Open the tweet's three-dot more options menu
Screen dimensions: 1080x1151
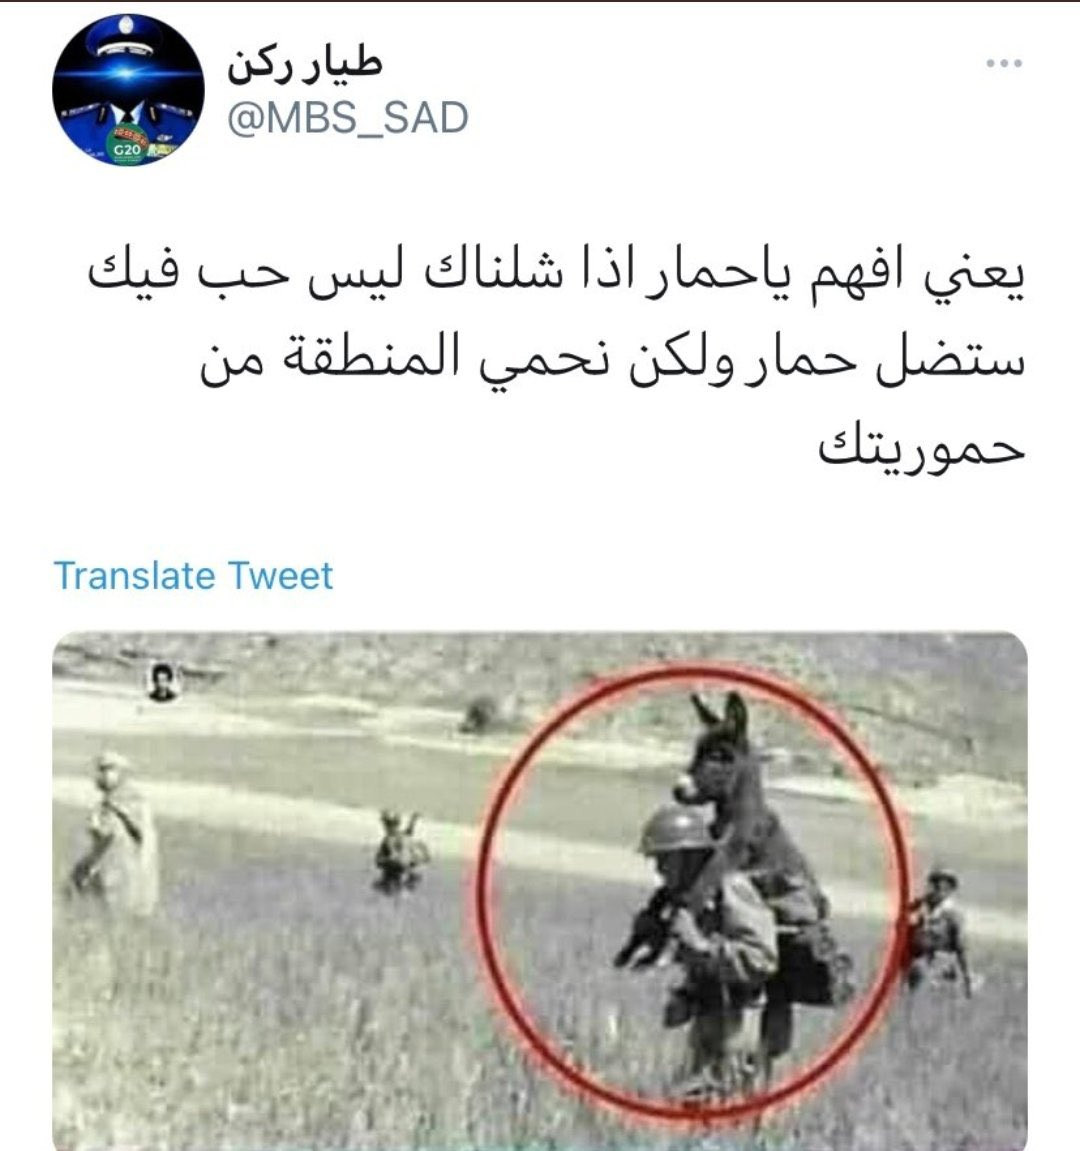click(x=1004, y=63)
